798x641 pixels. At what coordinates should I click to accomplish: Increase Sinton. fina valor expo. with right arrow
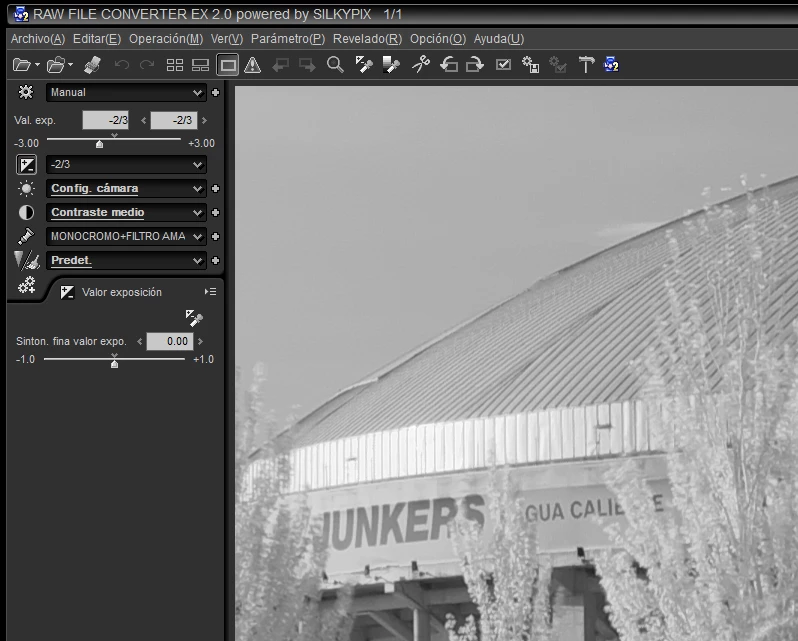pyautogui.click(x=201, y=341)
